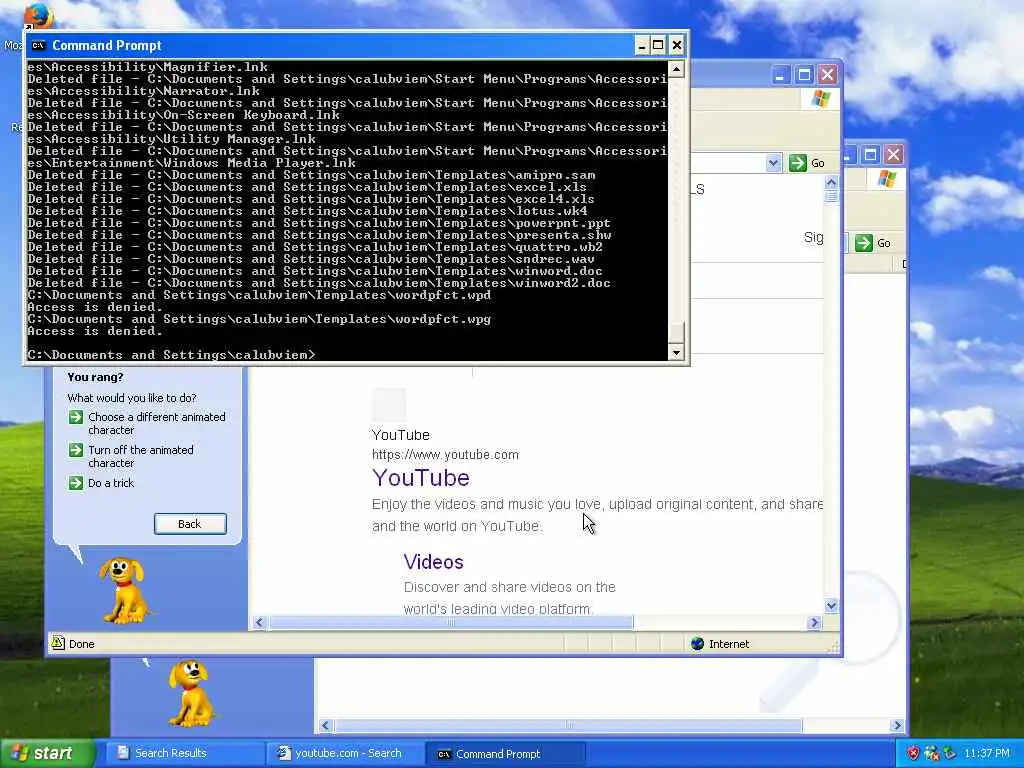Screen dimensions: 1024x768
Task: Click the Command Prompt title bar icon
Action: click(39, 45)
